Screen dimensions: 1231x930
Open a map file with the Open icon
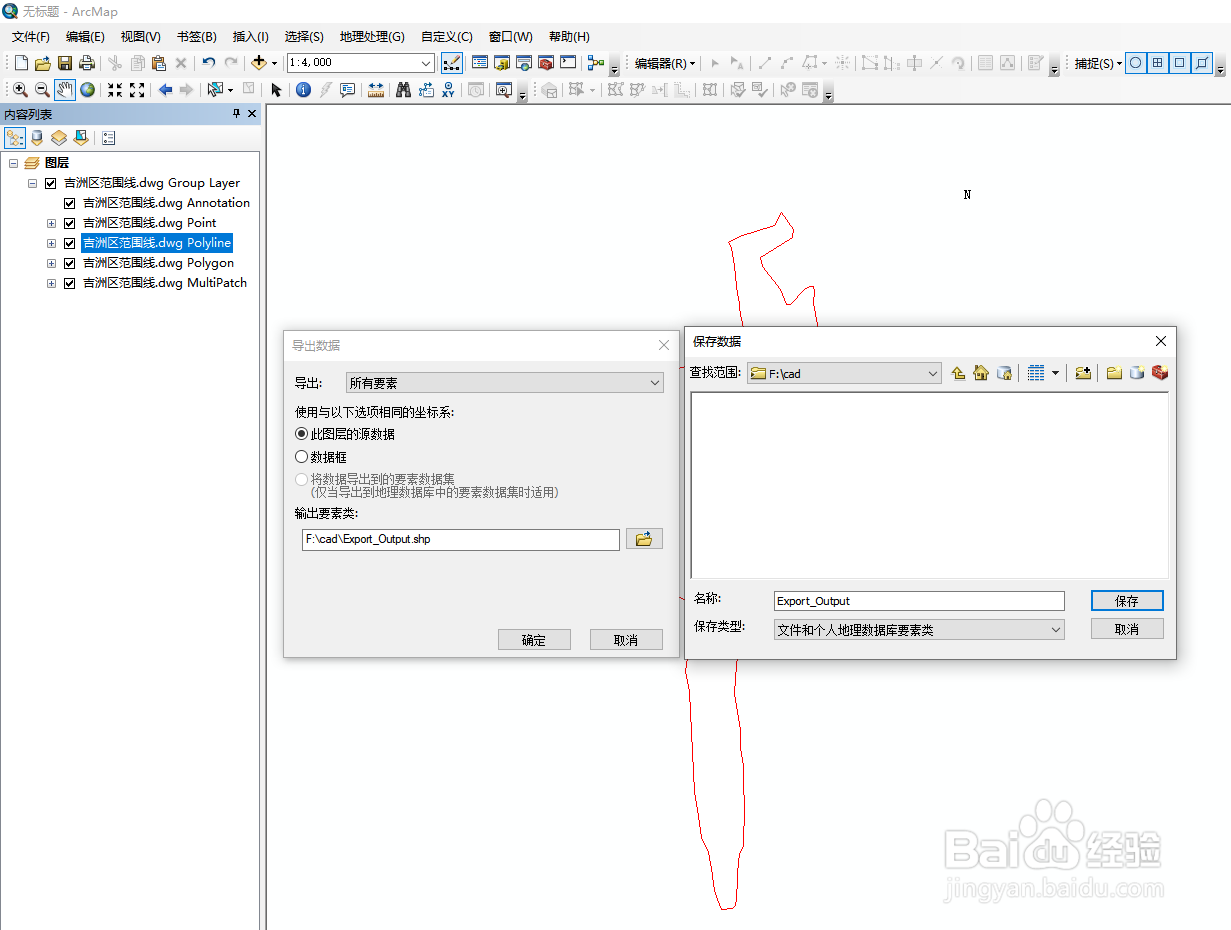(x=42, y=63)
